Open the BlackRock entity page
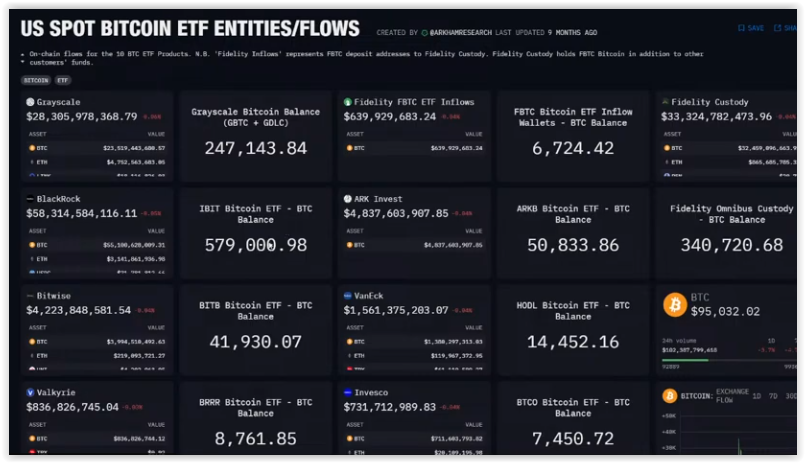Viewport: 805px width, 463px height. pos(58,199)
